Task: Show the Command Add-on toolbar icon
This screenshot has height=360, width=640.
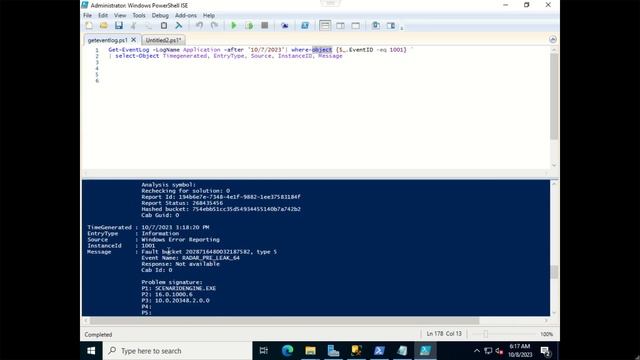Action: [391, 26]
